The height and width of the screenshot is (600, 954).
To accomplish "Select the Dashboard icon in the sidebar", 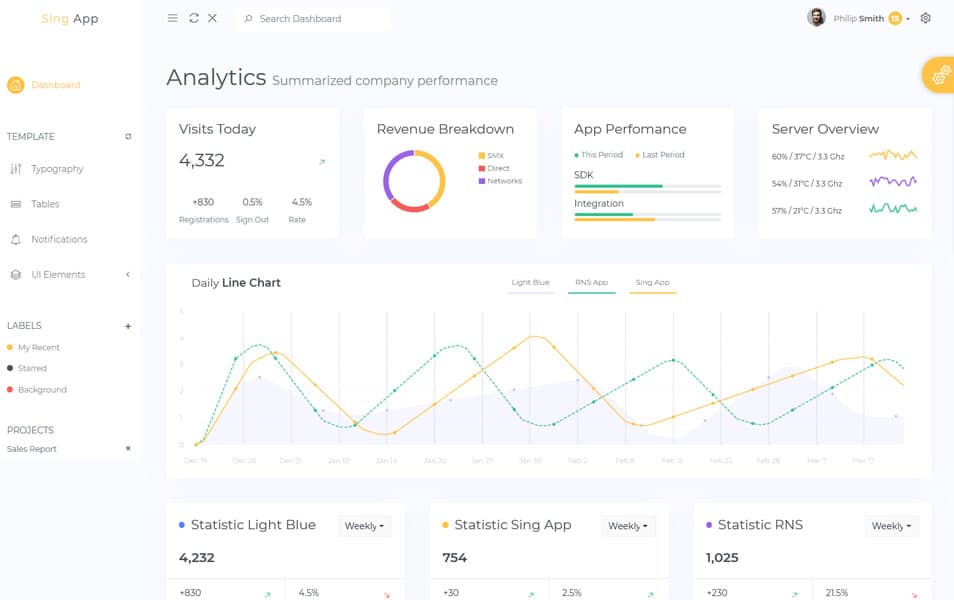I will click(14, 85).
